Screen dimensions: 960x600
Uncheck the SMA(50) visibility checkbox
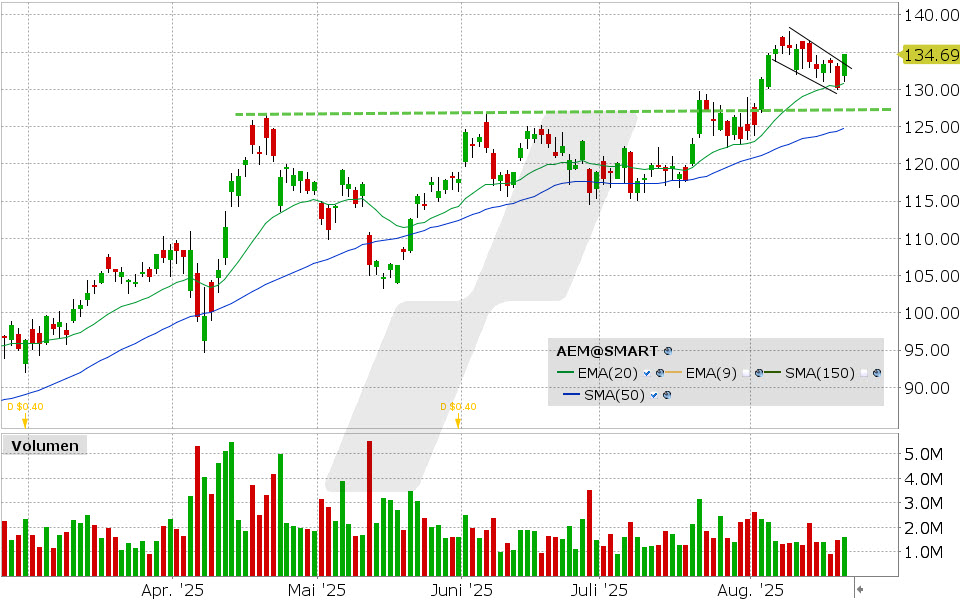(654, 395)
